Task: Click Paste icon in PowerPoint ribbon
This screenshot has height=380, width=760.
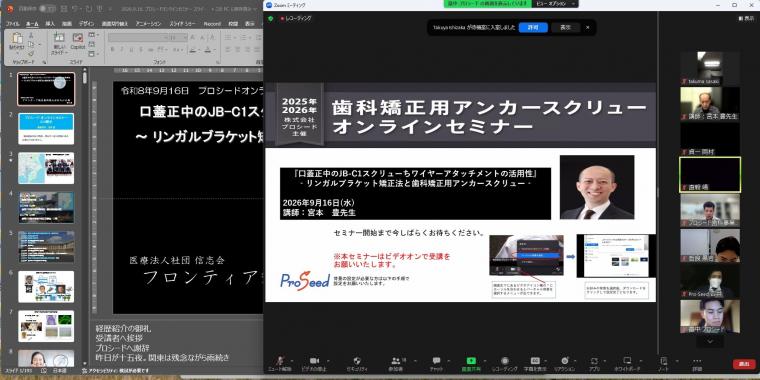Action: tap(17, 39)
